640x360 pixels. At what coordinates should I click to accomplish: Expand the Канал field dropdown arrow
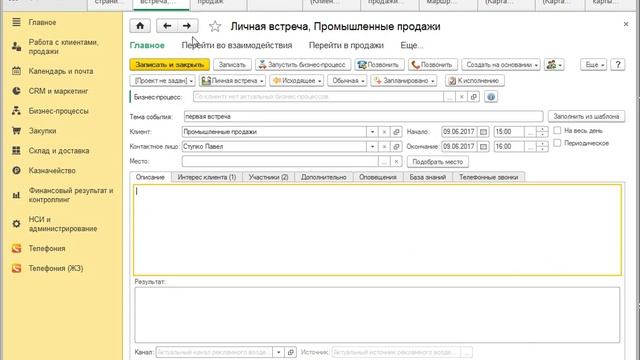point(278,352)
